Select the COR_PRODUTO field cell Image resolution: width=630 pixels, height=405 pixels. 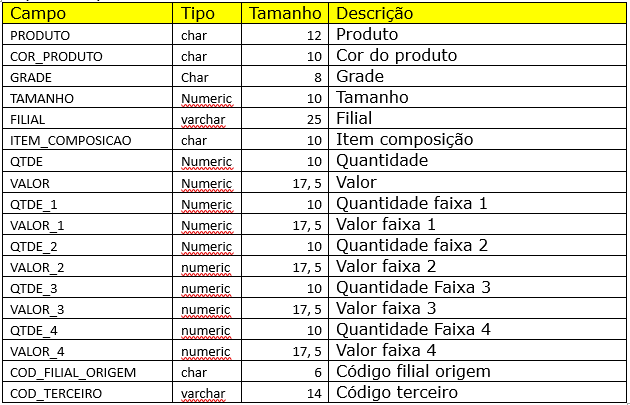pyautogui.click(x=56, y=56)
